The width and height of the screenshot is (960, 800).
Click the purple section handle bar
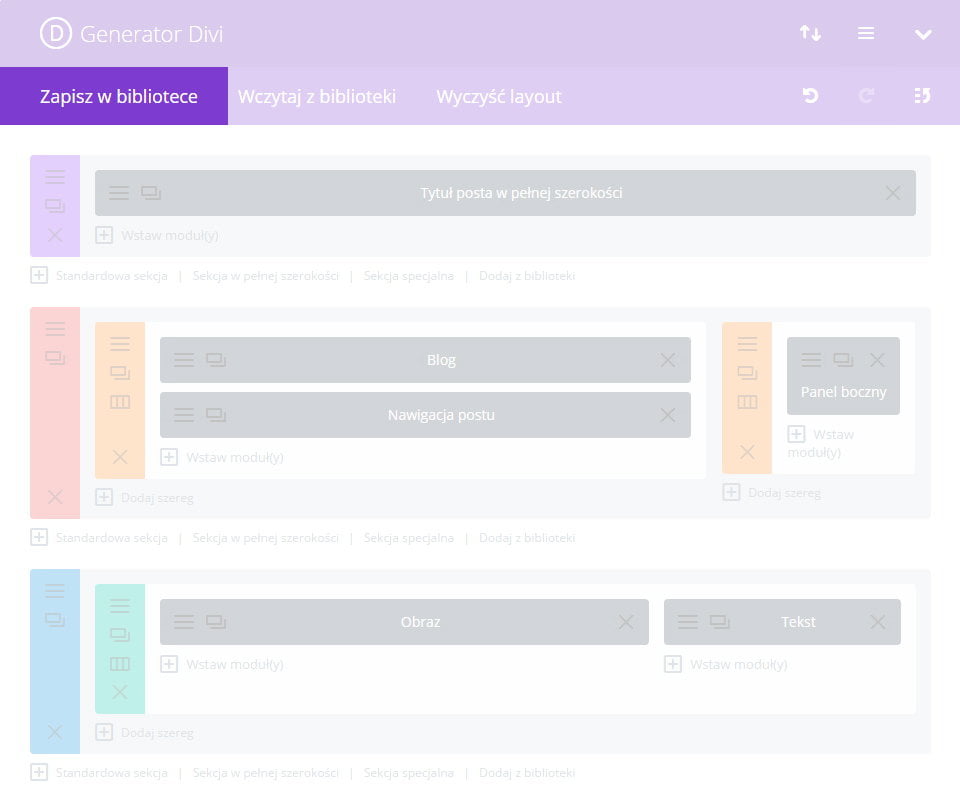tap(55, 177)
